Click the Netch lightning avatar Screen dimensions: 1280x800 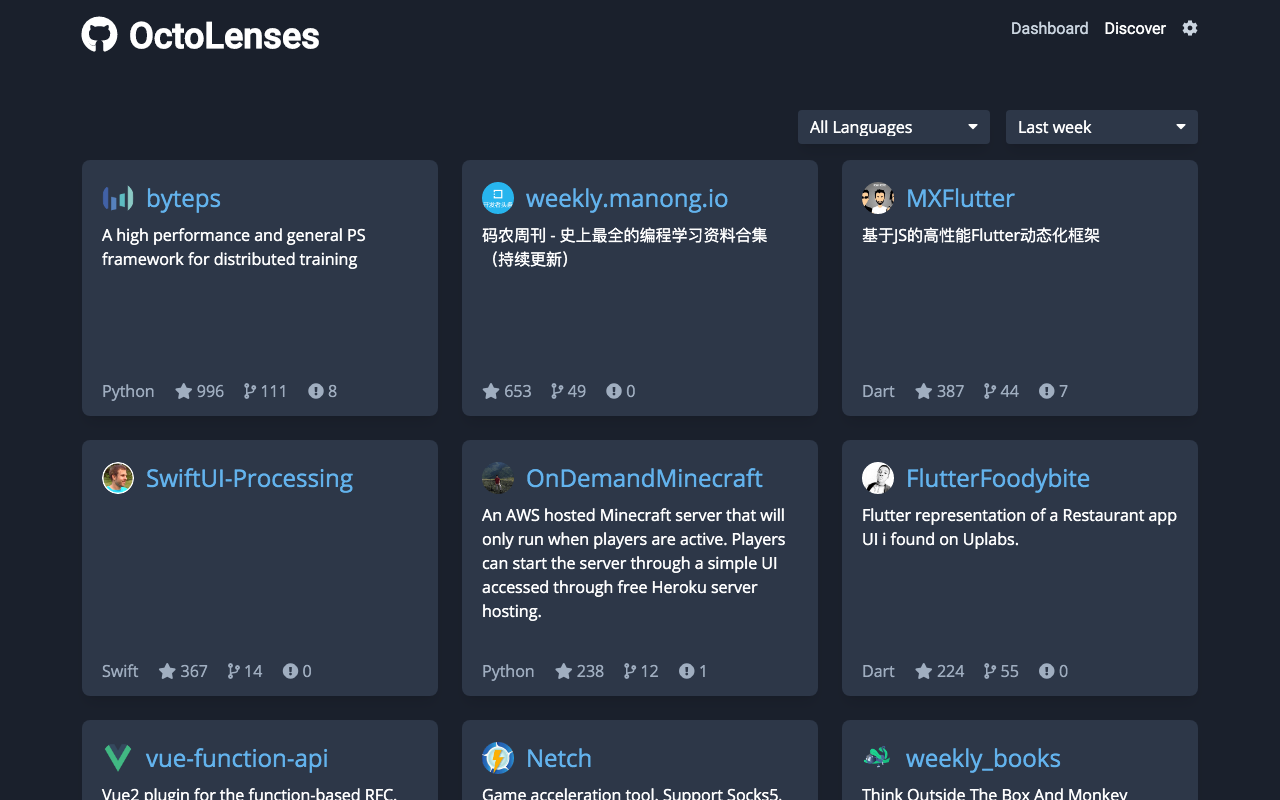coord(498,758)
